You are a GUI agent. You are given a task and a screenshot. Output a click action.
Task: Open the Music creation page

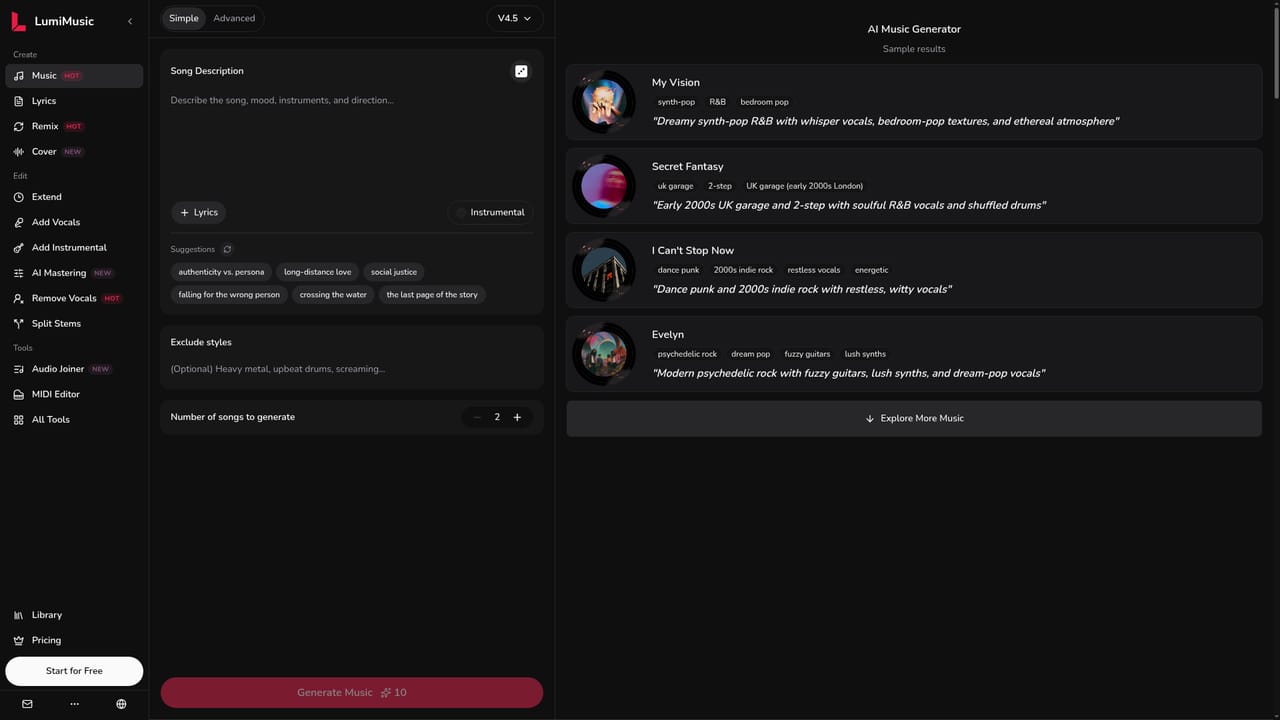[x=74, y=76]
